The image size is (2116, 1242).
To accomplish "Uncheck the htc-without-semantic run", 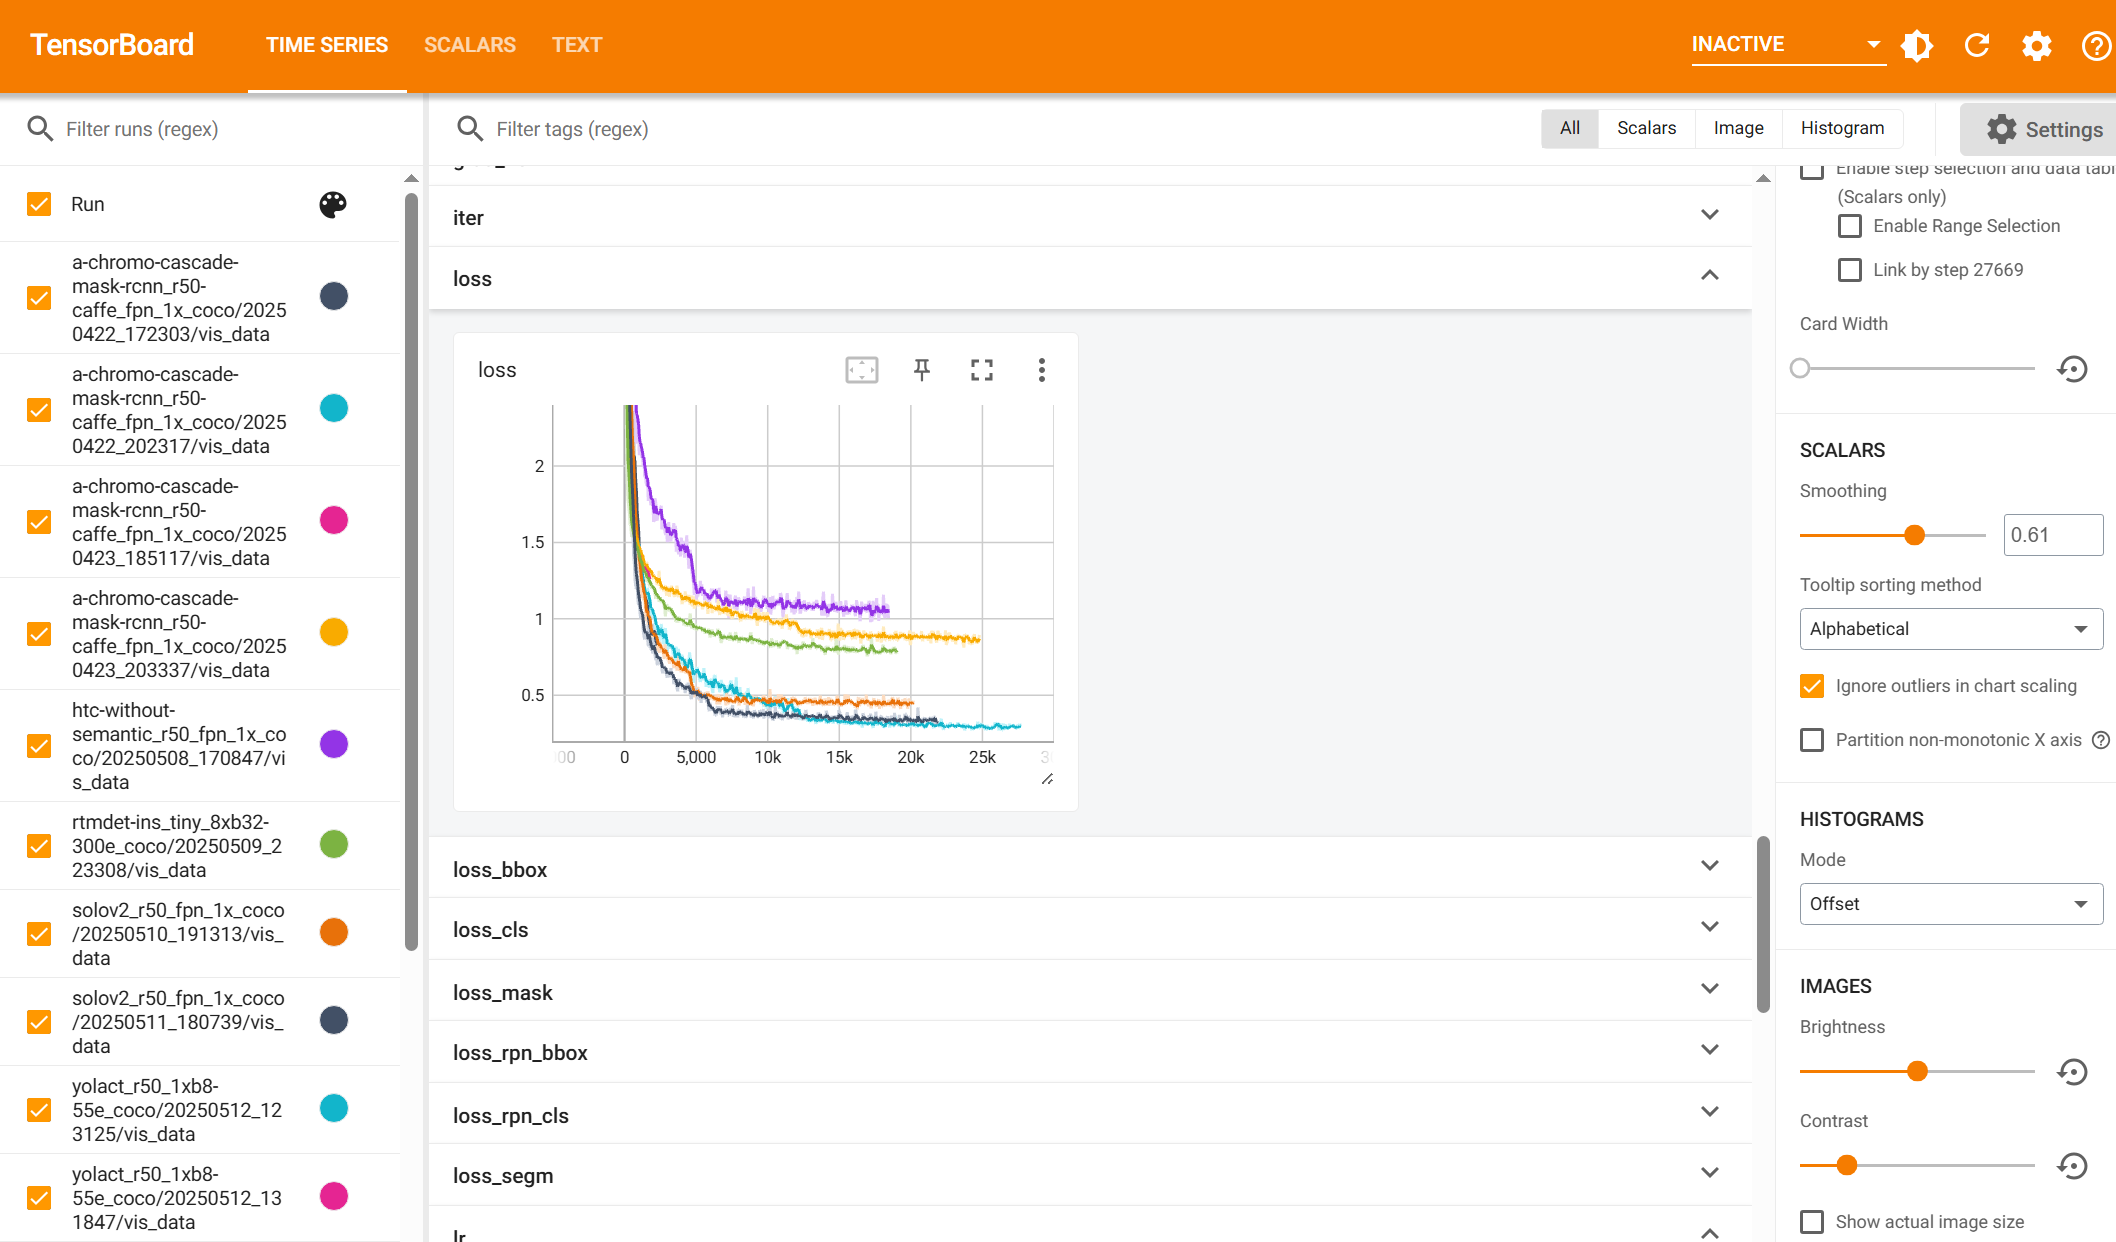I will (39, 746).
